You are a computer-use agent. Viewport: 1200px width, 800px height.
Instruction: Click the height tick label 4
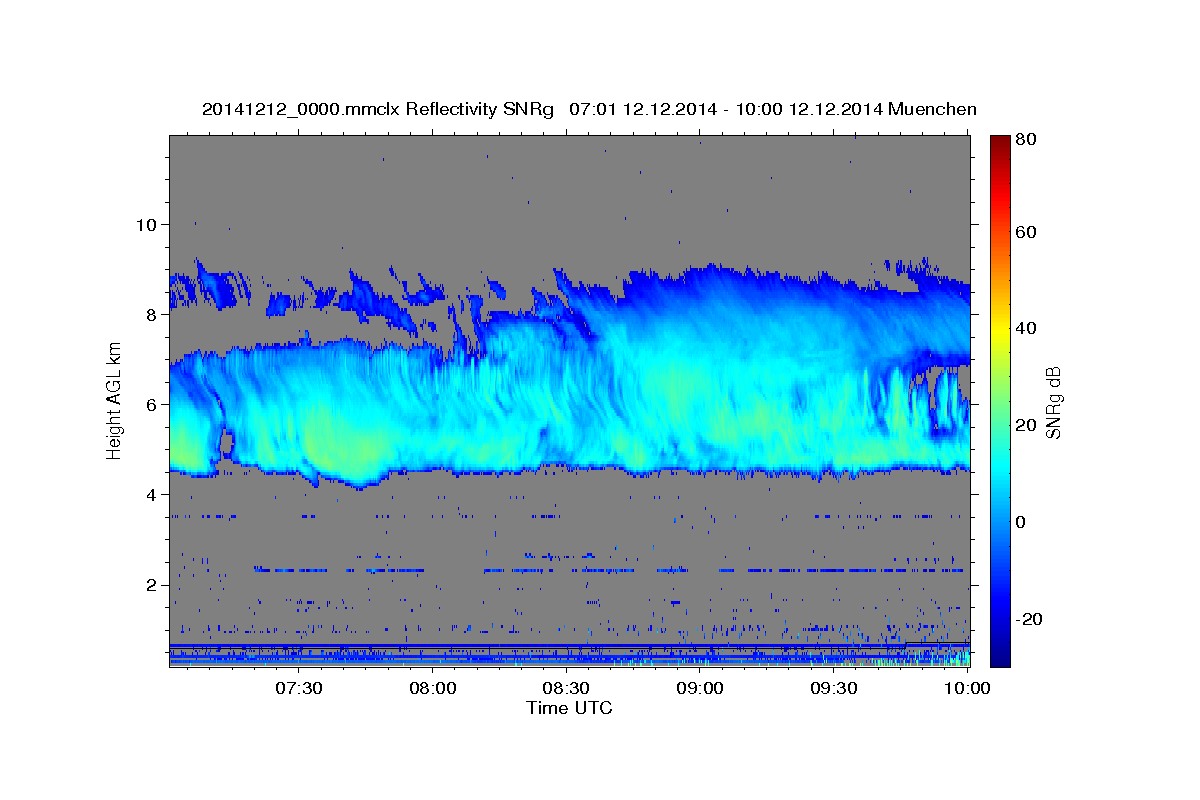point(151,494)
